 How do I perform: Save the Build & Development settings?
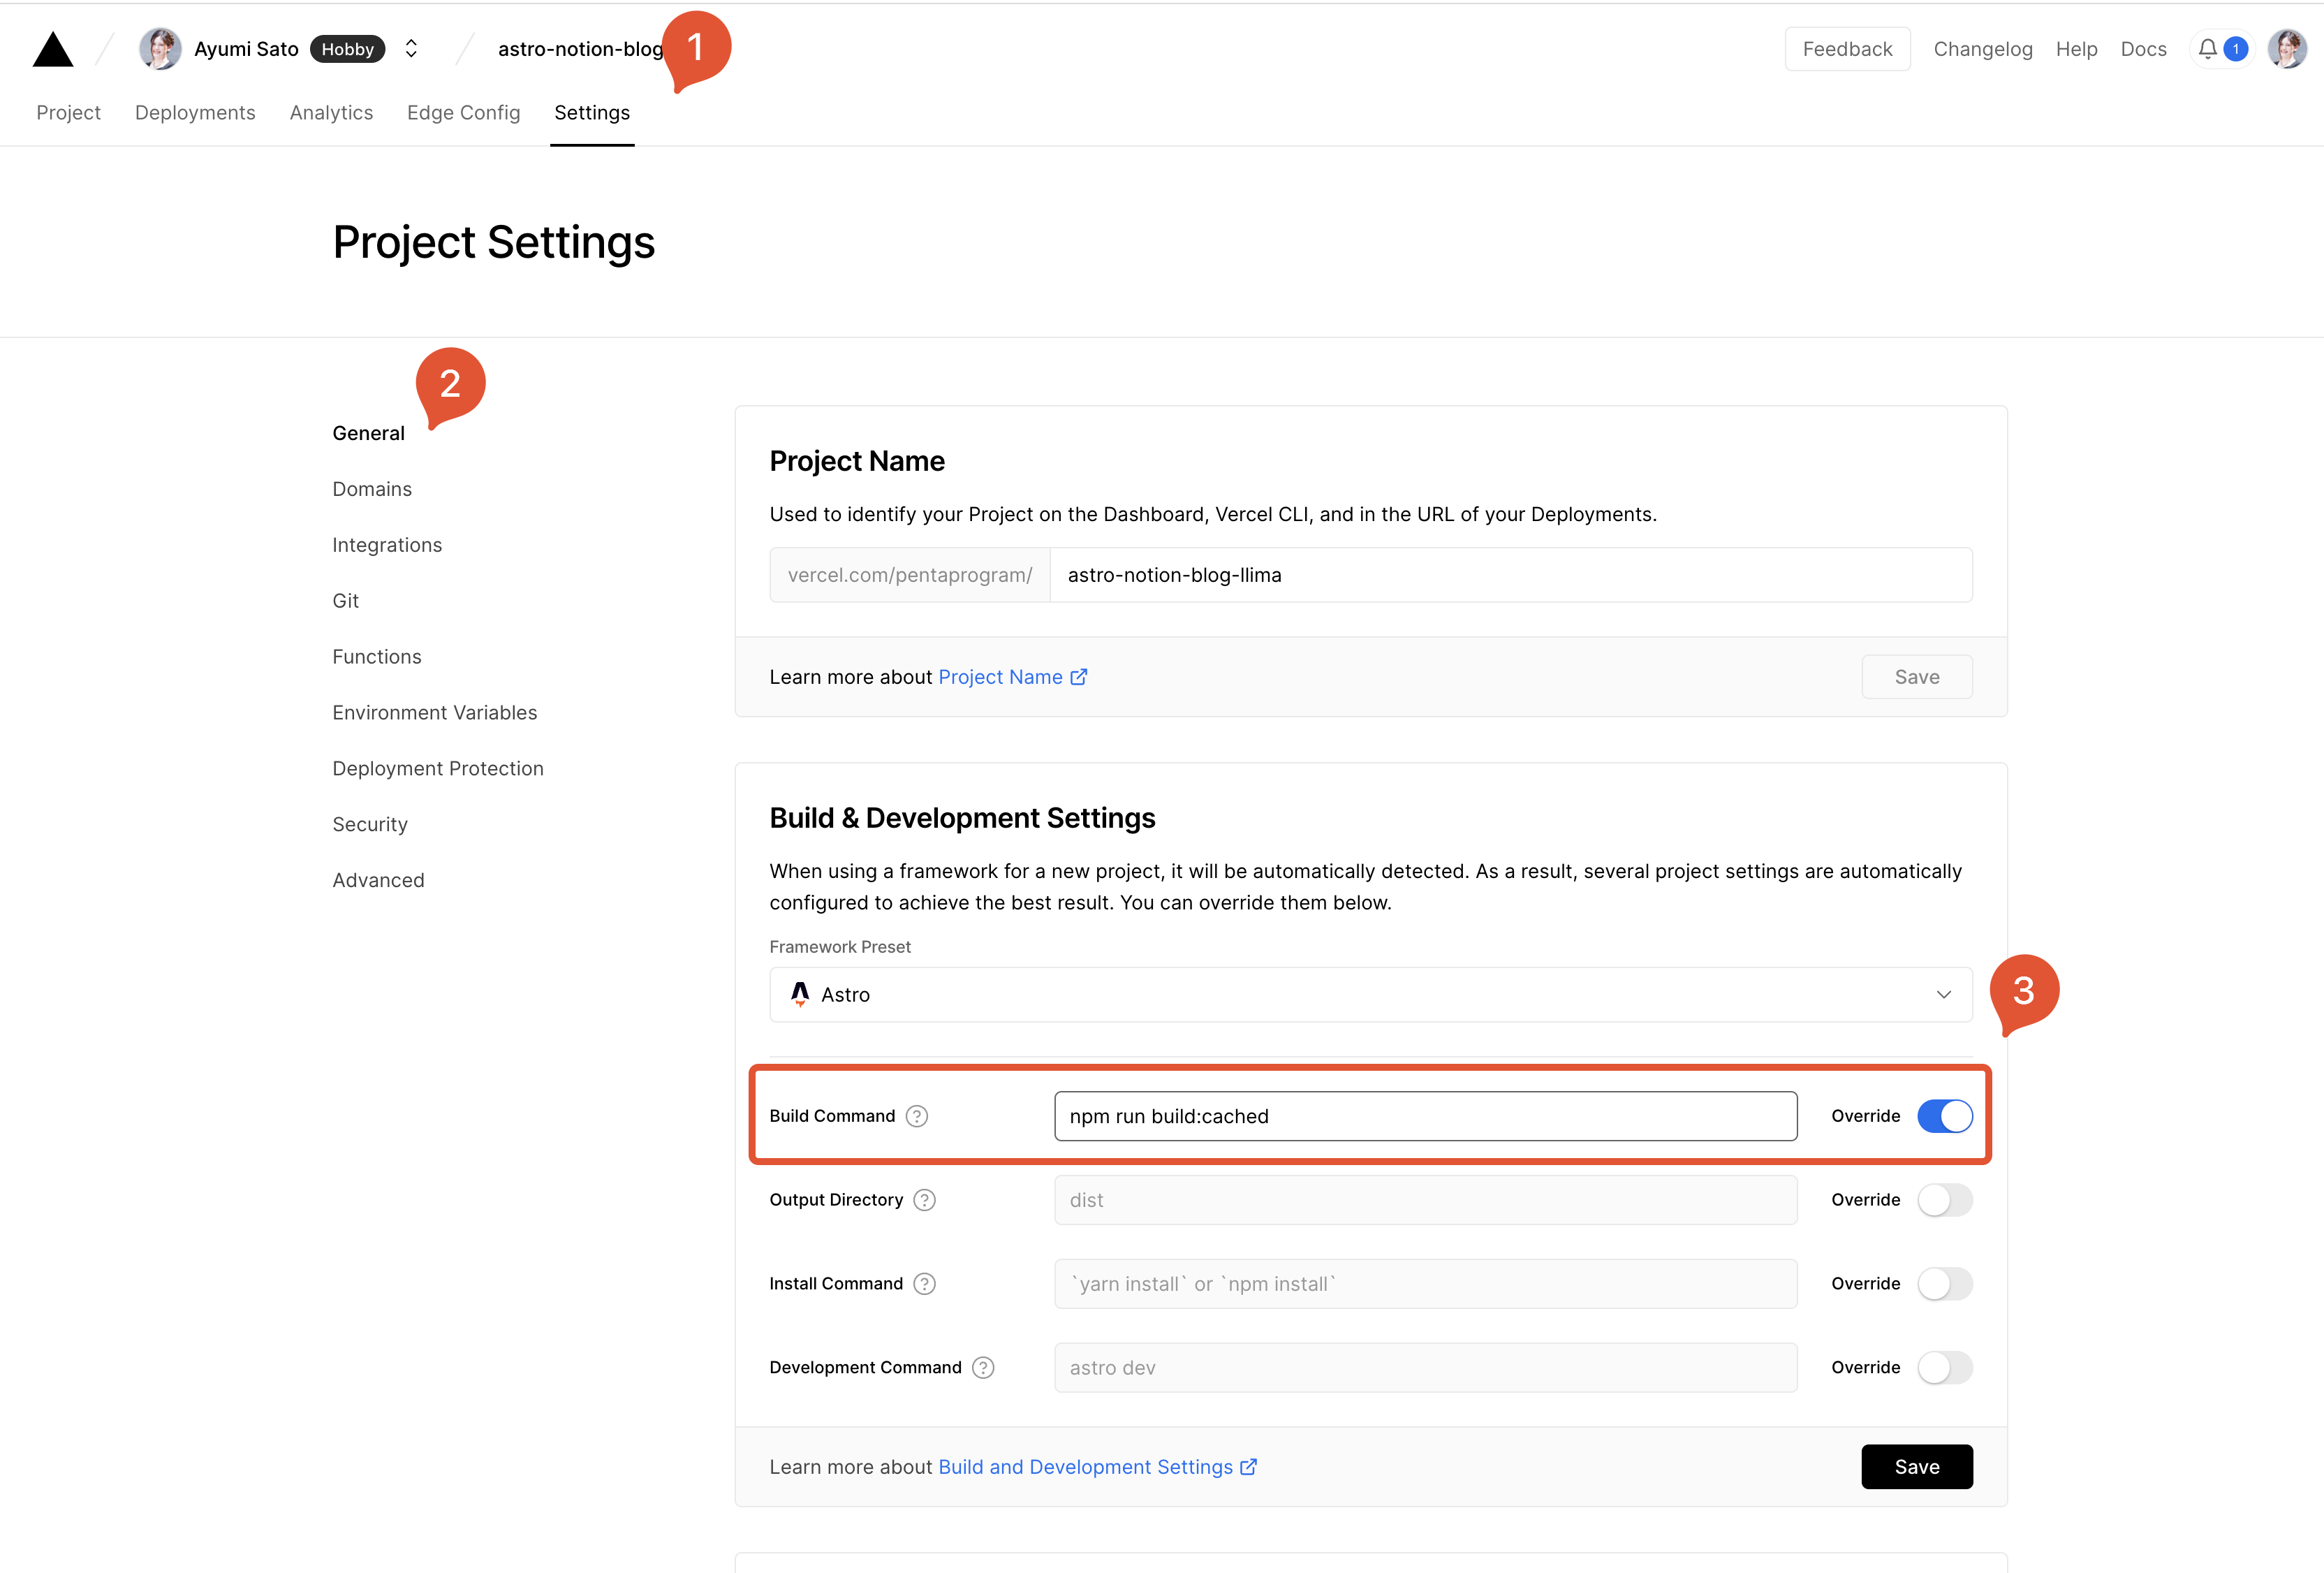click(1916, 1467)
